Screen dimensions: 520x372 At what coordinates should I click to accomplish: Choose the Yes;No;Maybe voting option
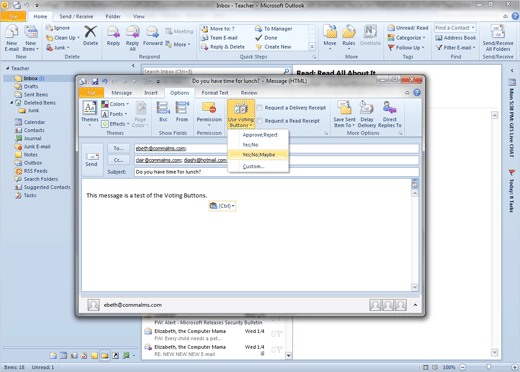tap(258, 155)
